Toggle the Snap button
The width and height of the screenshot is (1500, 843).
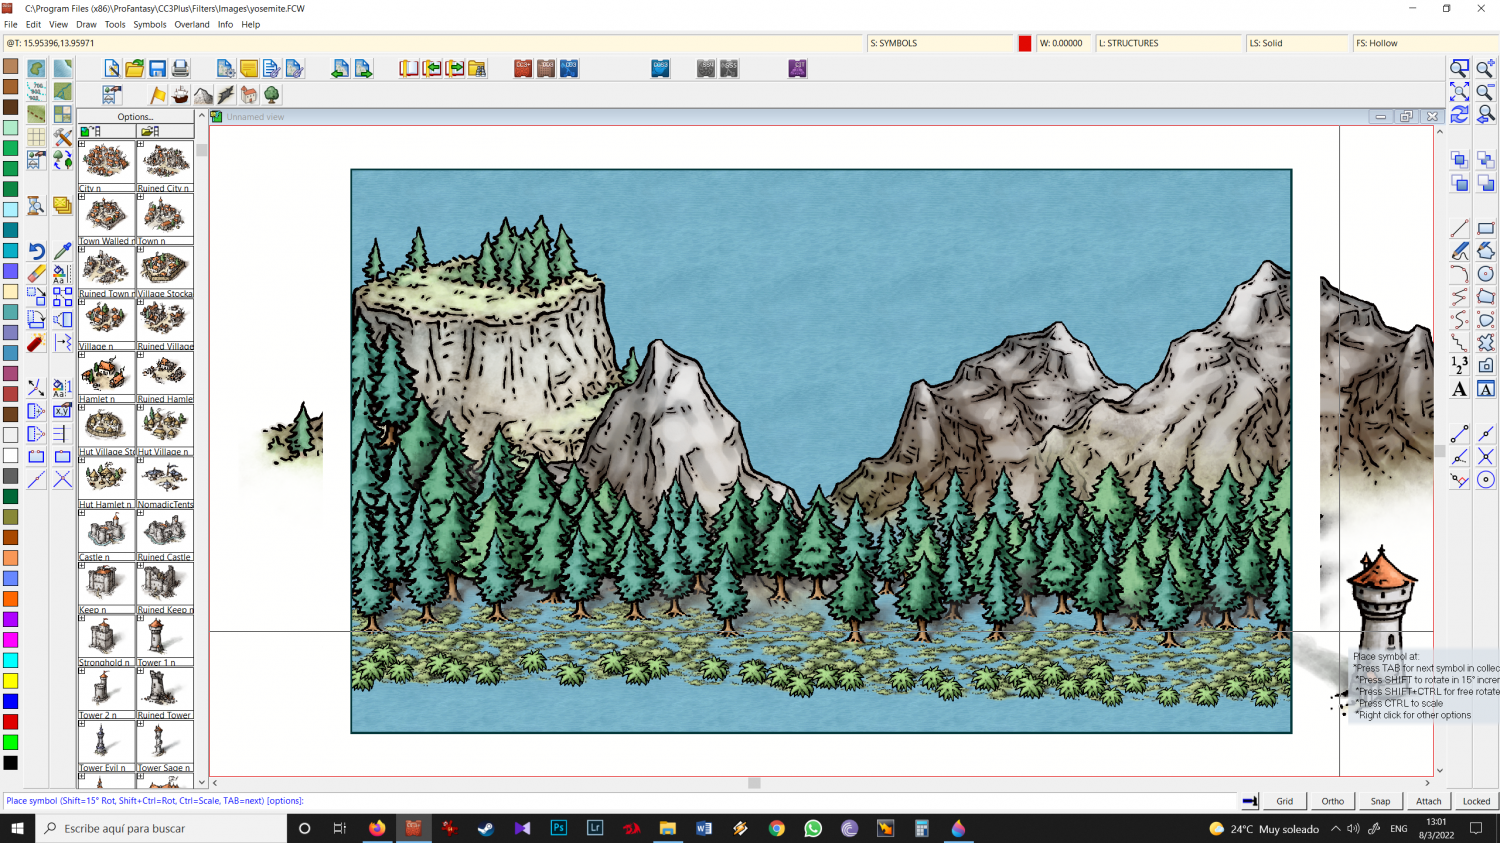pos(1381,801)
